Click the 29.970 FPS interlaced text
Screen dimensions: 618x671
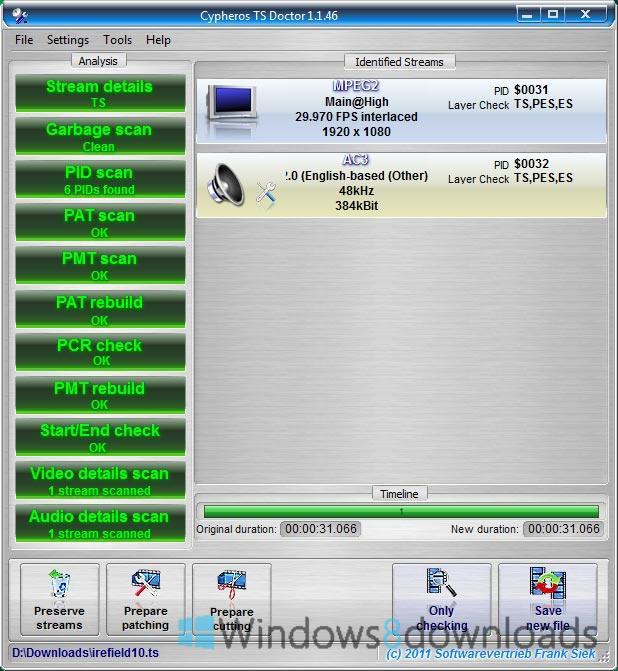356,116
